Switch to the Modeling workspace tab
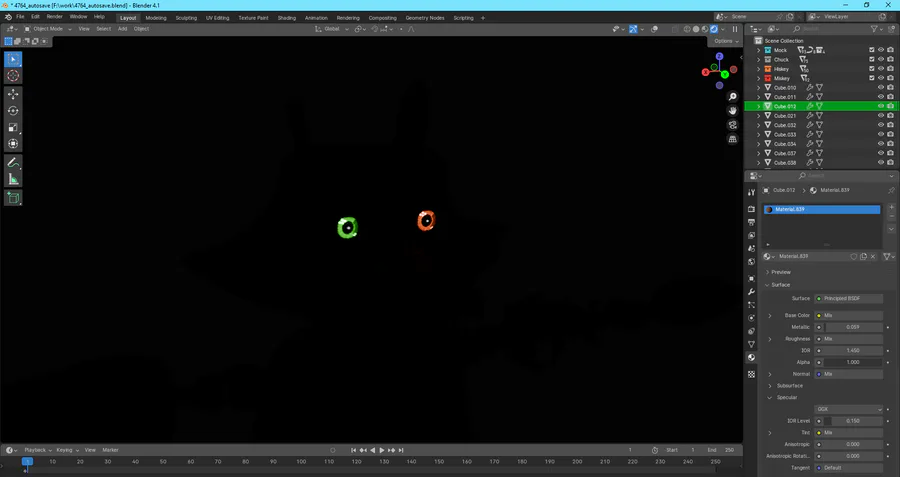This screenshot has height=477, width=900. tap(156, 18)
